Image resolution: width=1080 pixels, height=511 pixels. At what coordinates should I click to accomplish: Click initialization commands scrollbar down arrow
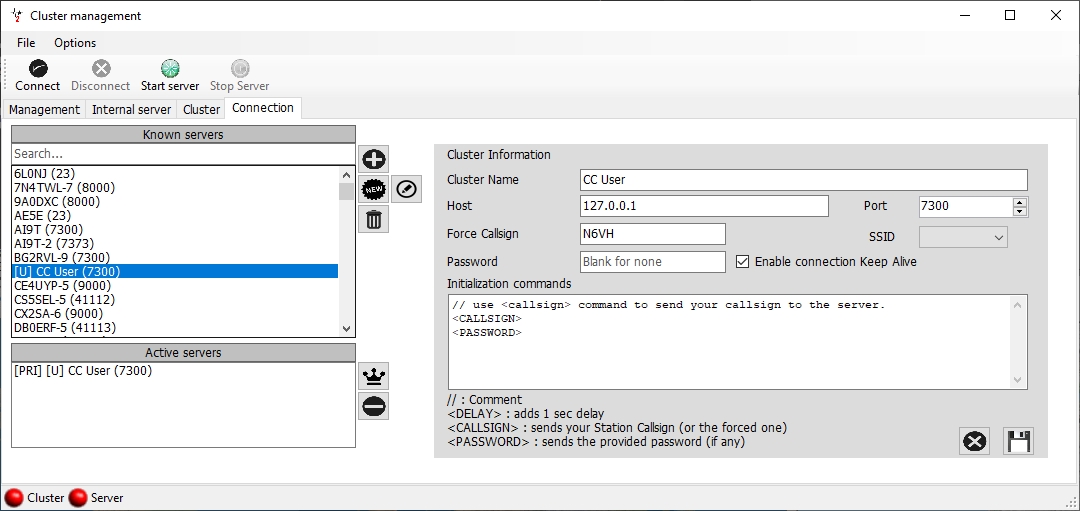(x=1019, y=380)
